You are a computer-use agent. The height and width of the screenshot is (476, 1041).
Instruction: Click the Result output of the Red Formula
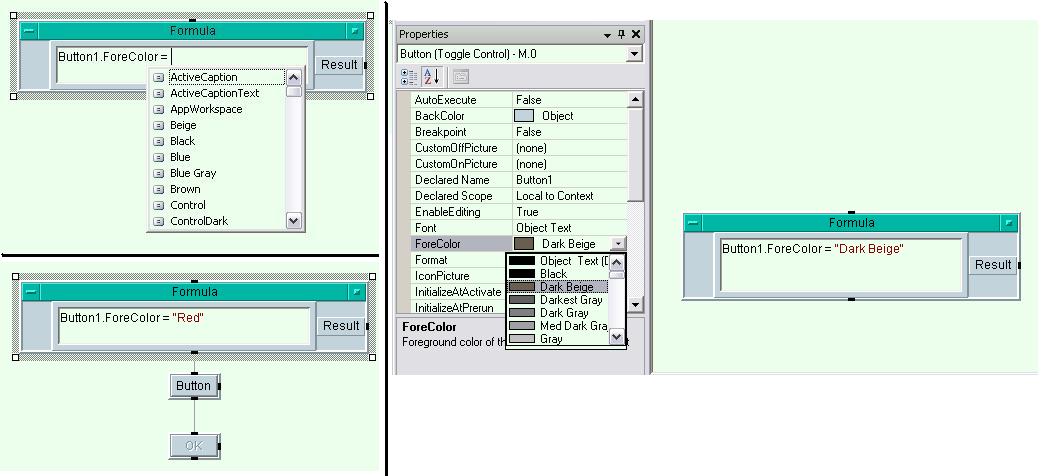click(341, 326)
